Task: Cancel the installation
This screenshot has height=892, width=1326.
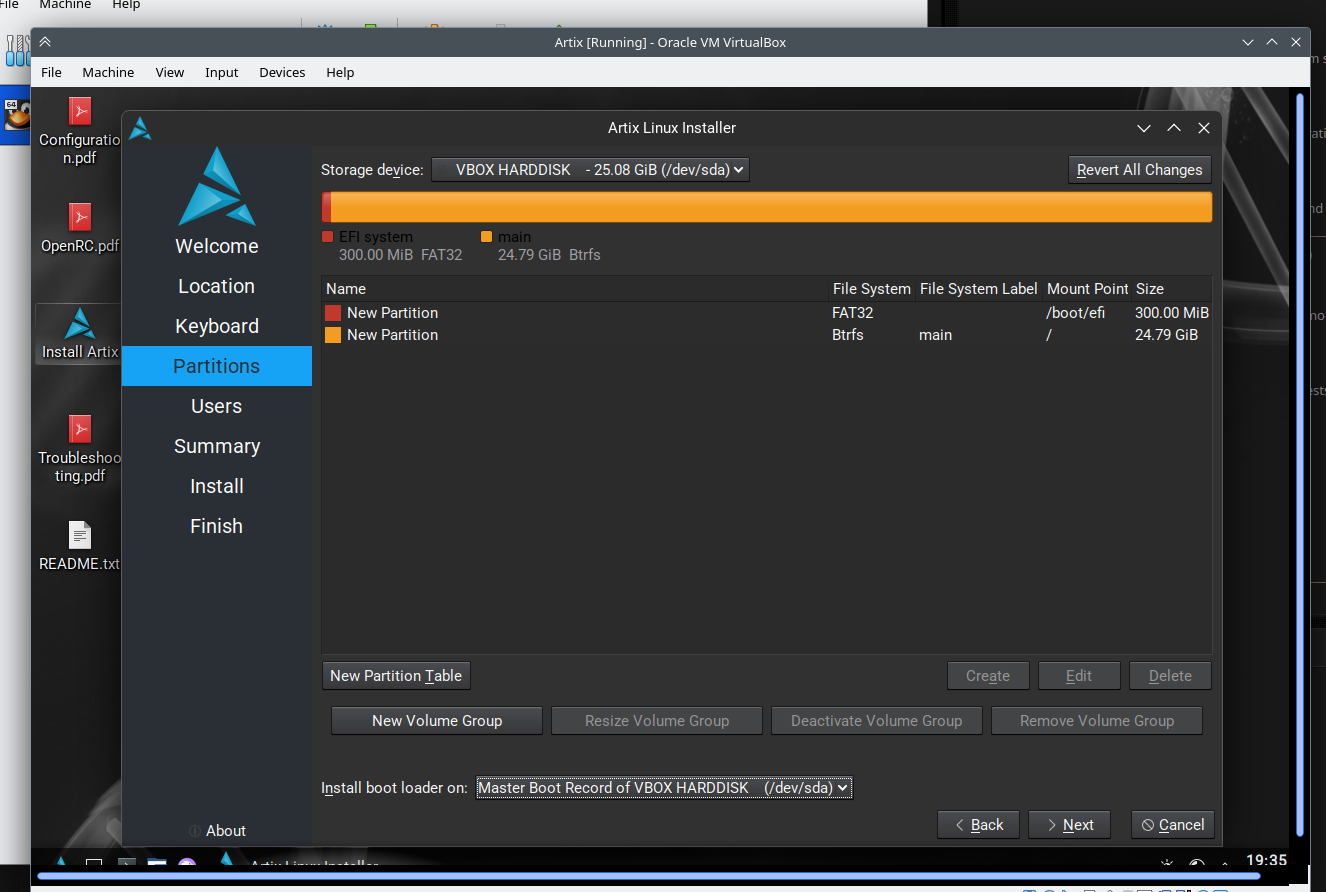Action: 1173,825
